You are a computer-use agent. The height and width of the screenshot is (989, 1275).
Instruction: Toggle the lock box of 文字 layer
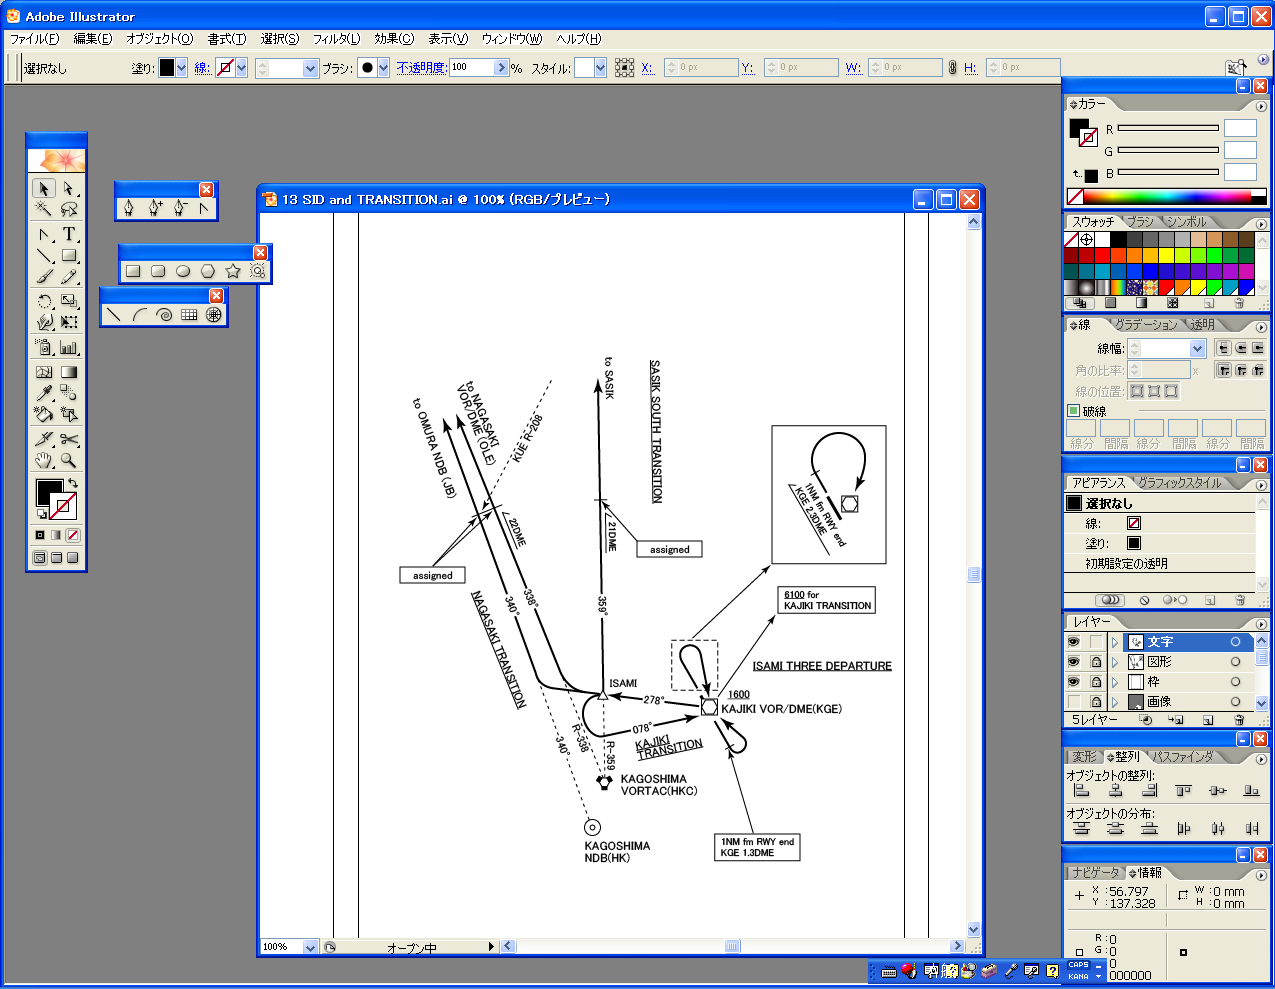click(1096, 642)
